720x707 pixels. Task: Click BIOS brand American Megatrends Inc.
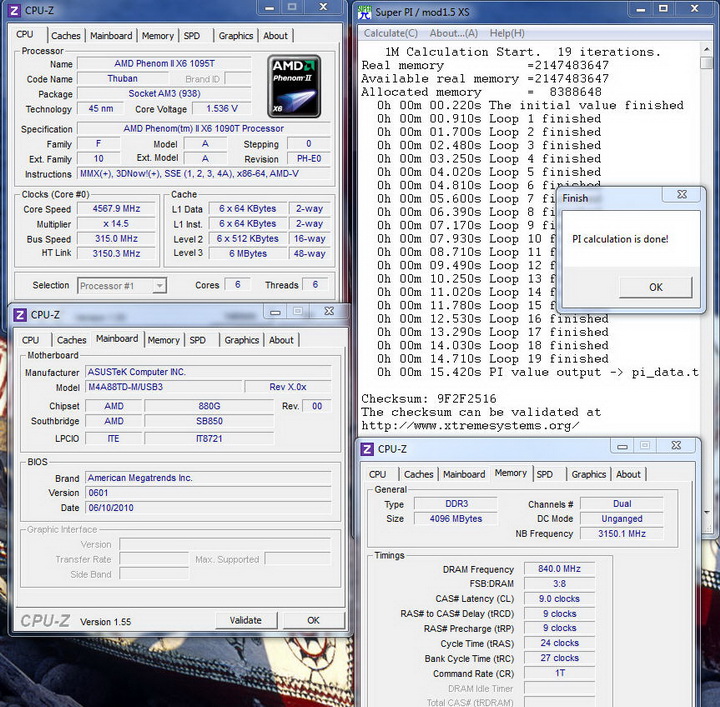tap(208, 478)
